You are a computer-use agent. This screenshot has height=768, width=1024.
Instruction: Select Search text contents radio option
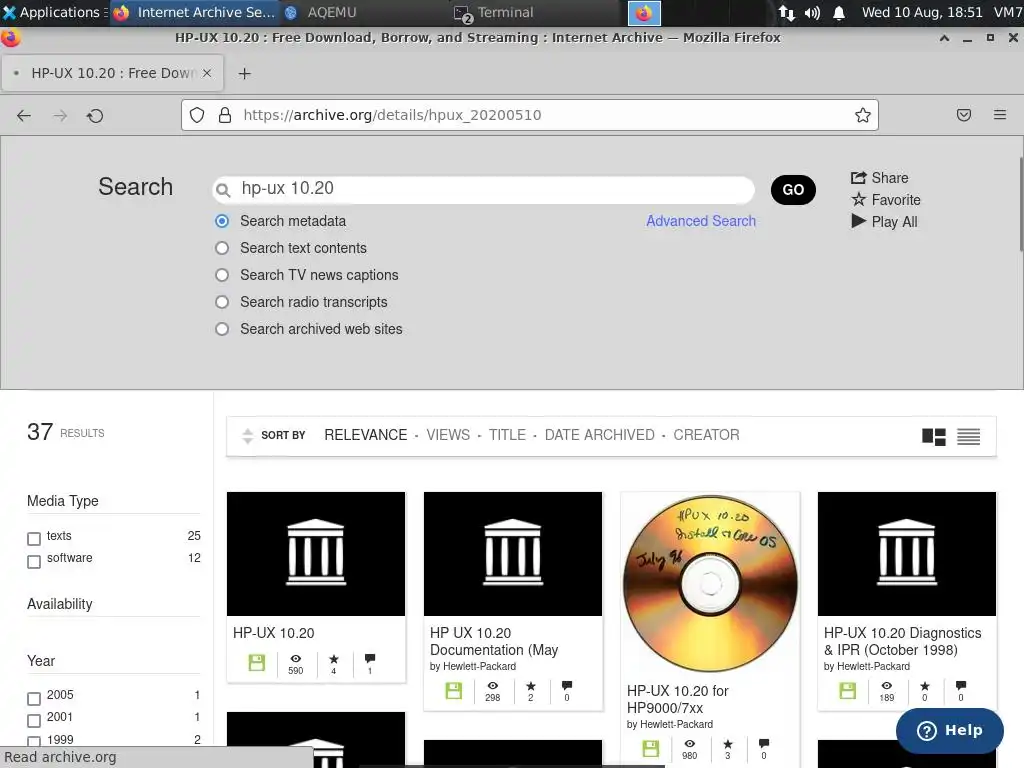(x=222, y=248)
